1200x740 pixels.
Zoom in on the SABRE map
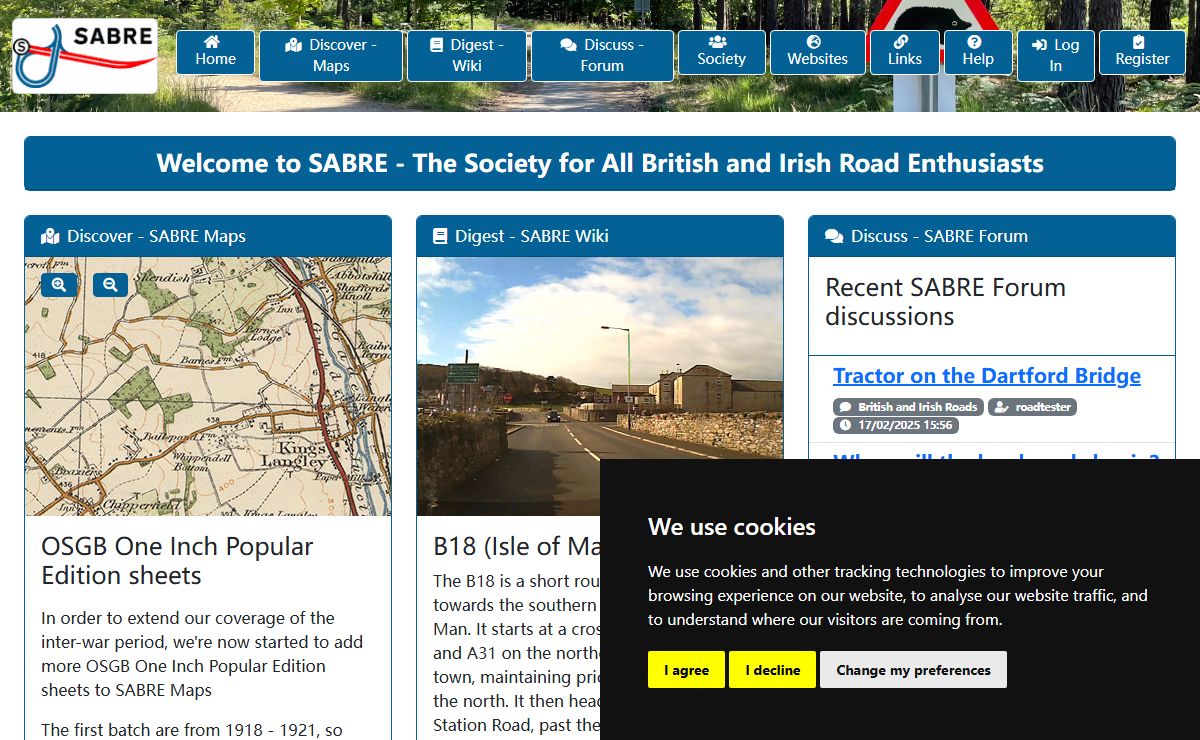(x=59, y=285)
